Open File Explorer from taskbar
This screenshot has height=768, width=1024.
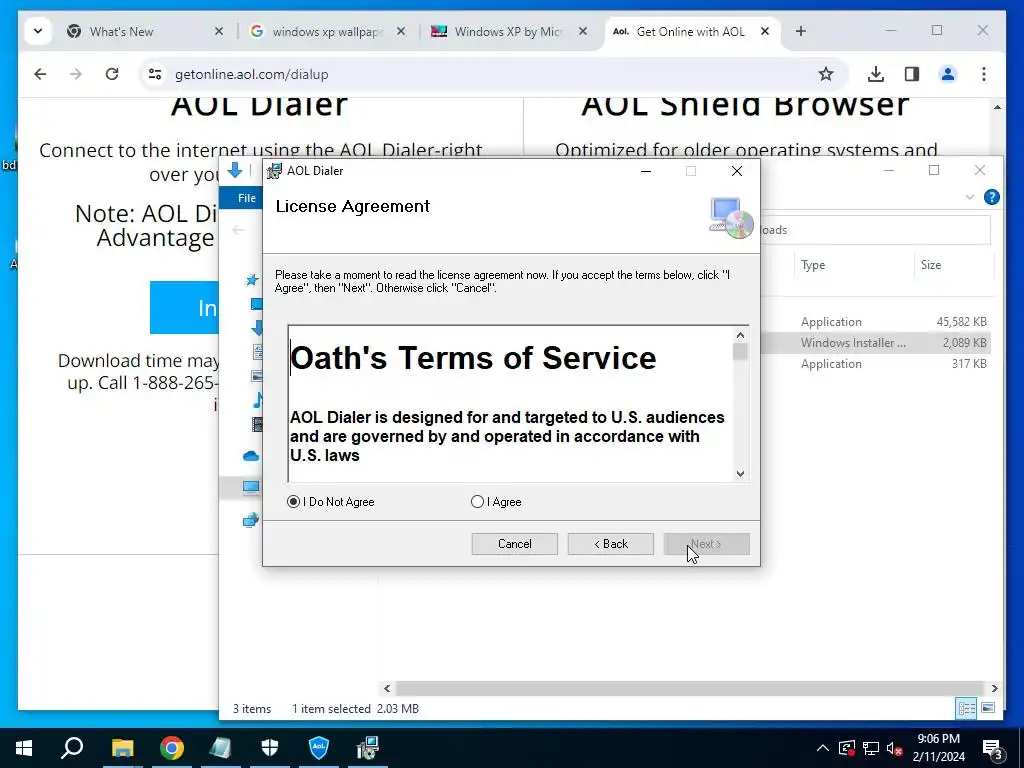tap(122, 748)
